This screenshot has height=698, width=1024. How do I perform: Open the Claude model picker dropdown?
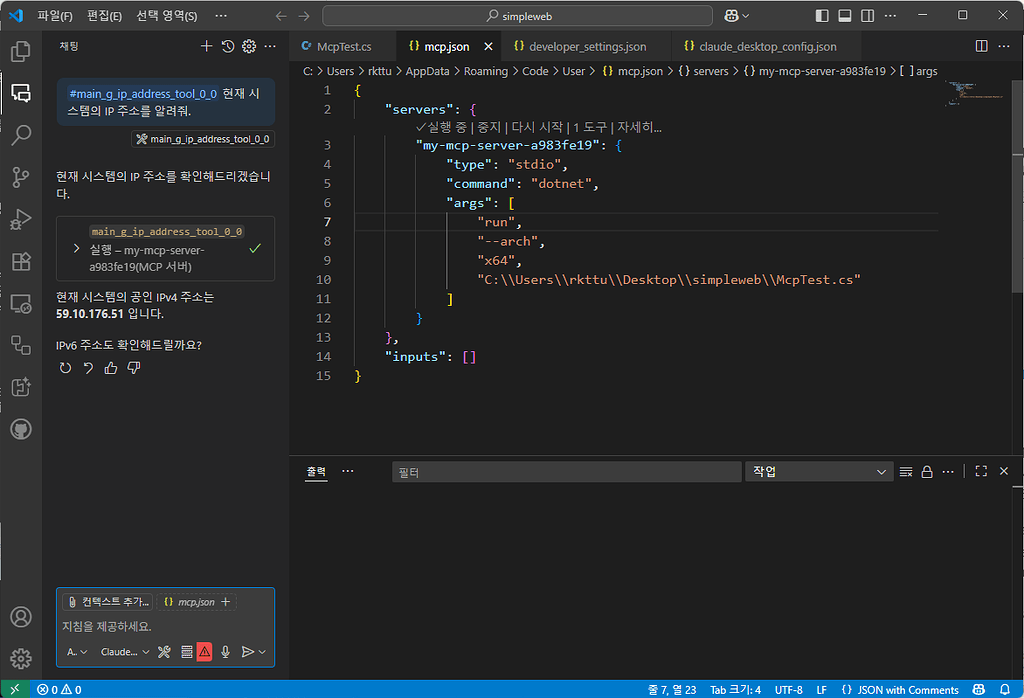pos(125,652)
